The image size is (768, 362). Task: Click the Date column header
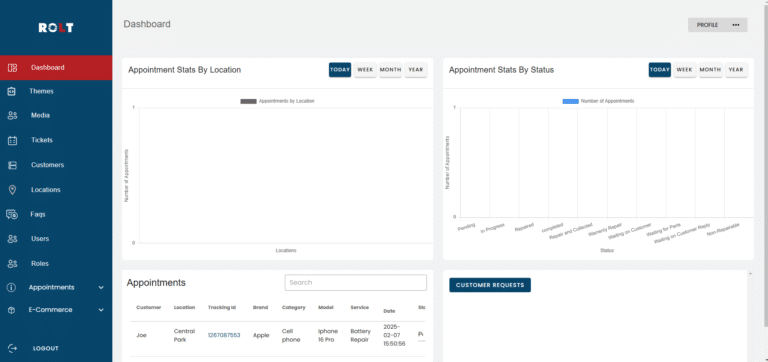[x=389, y=311]
